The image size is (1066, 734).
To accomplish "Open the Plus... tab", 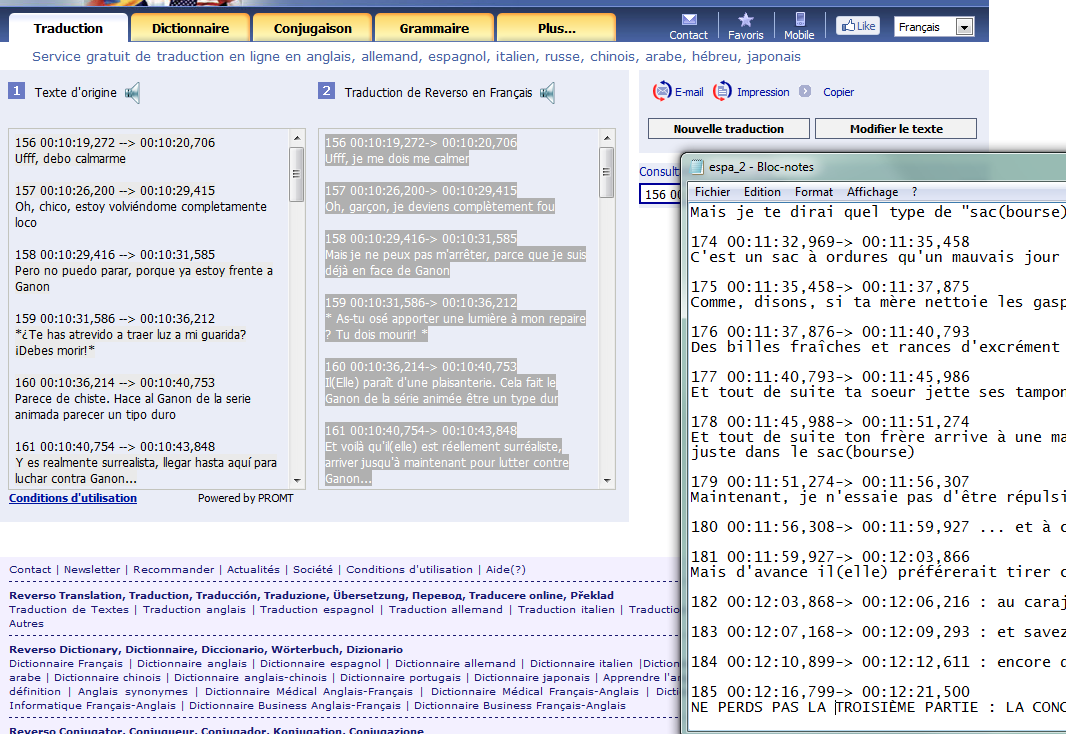I will pos(557,29).
